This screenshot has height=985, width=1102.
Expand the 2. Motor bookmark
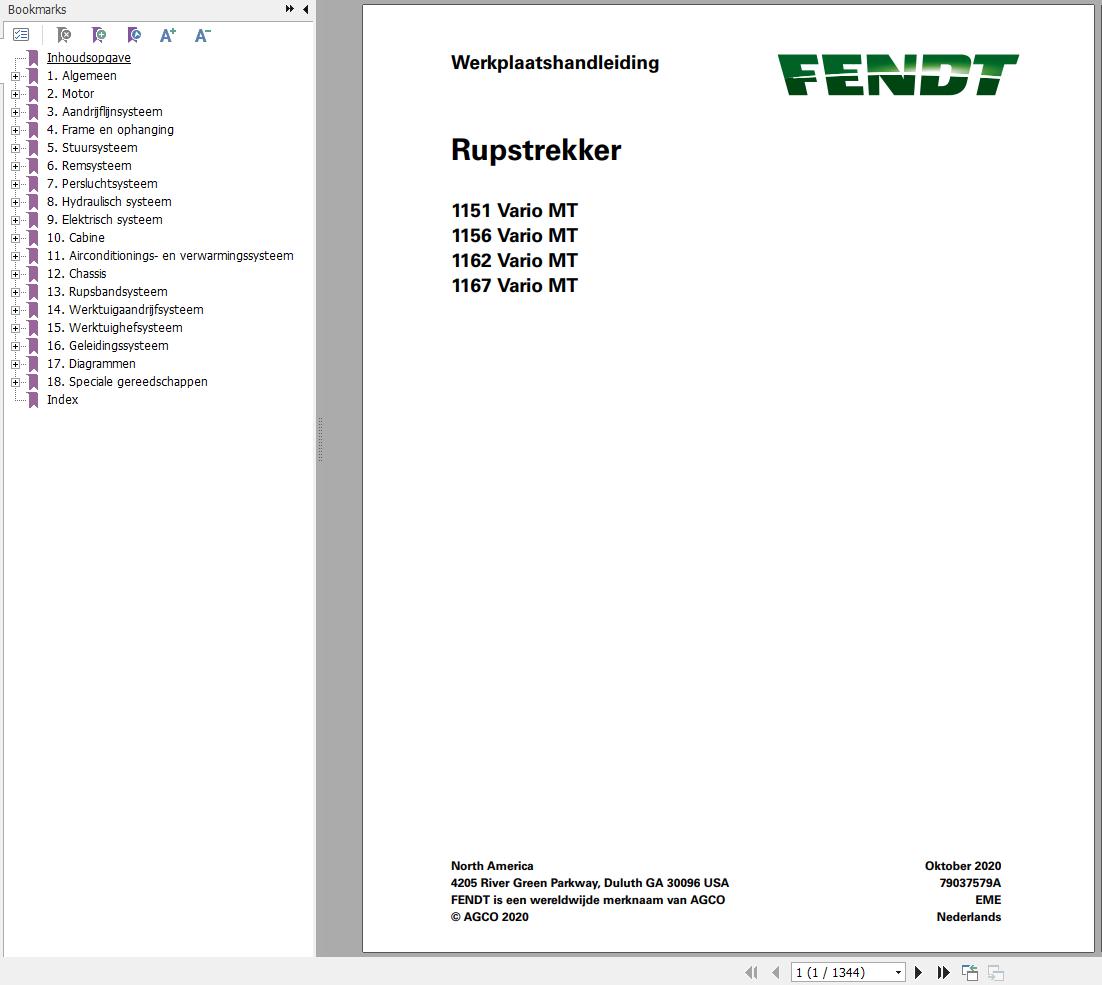pyautogui.click(x=15, y=94)
